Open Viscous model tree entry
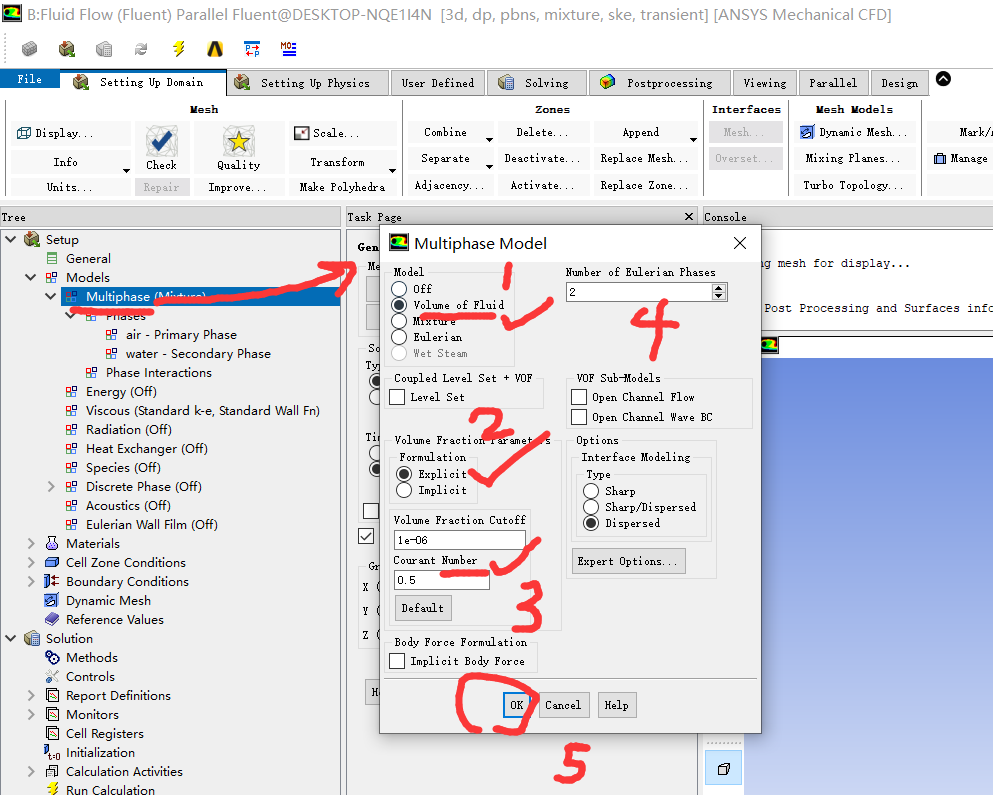Viewport: 993px width, 795px height. pyautogui.click(x=203, y=410)
